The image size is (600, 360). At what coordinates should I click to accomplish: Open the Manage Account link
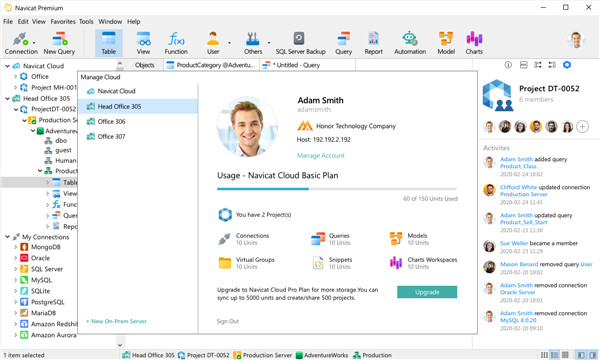click(321, 155)
